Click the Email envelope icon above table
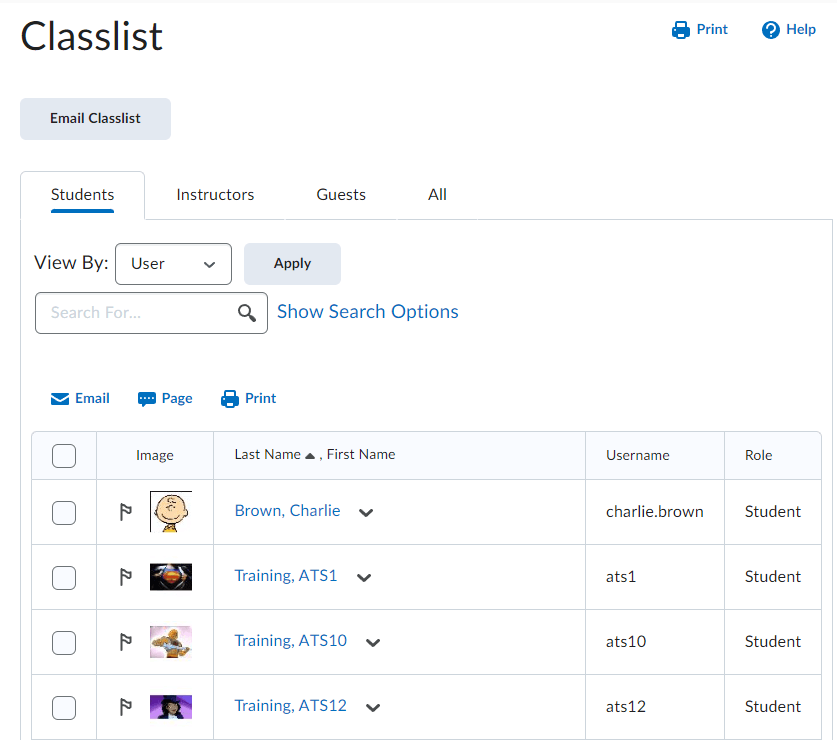Screen dimensions: 837x740 (x=60, y=399)
